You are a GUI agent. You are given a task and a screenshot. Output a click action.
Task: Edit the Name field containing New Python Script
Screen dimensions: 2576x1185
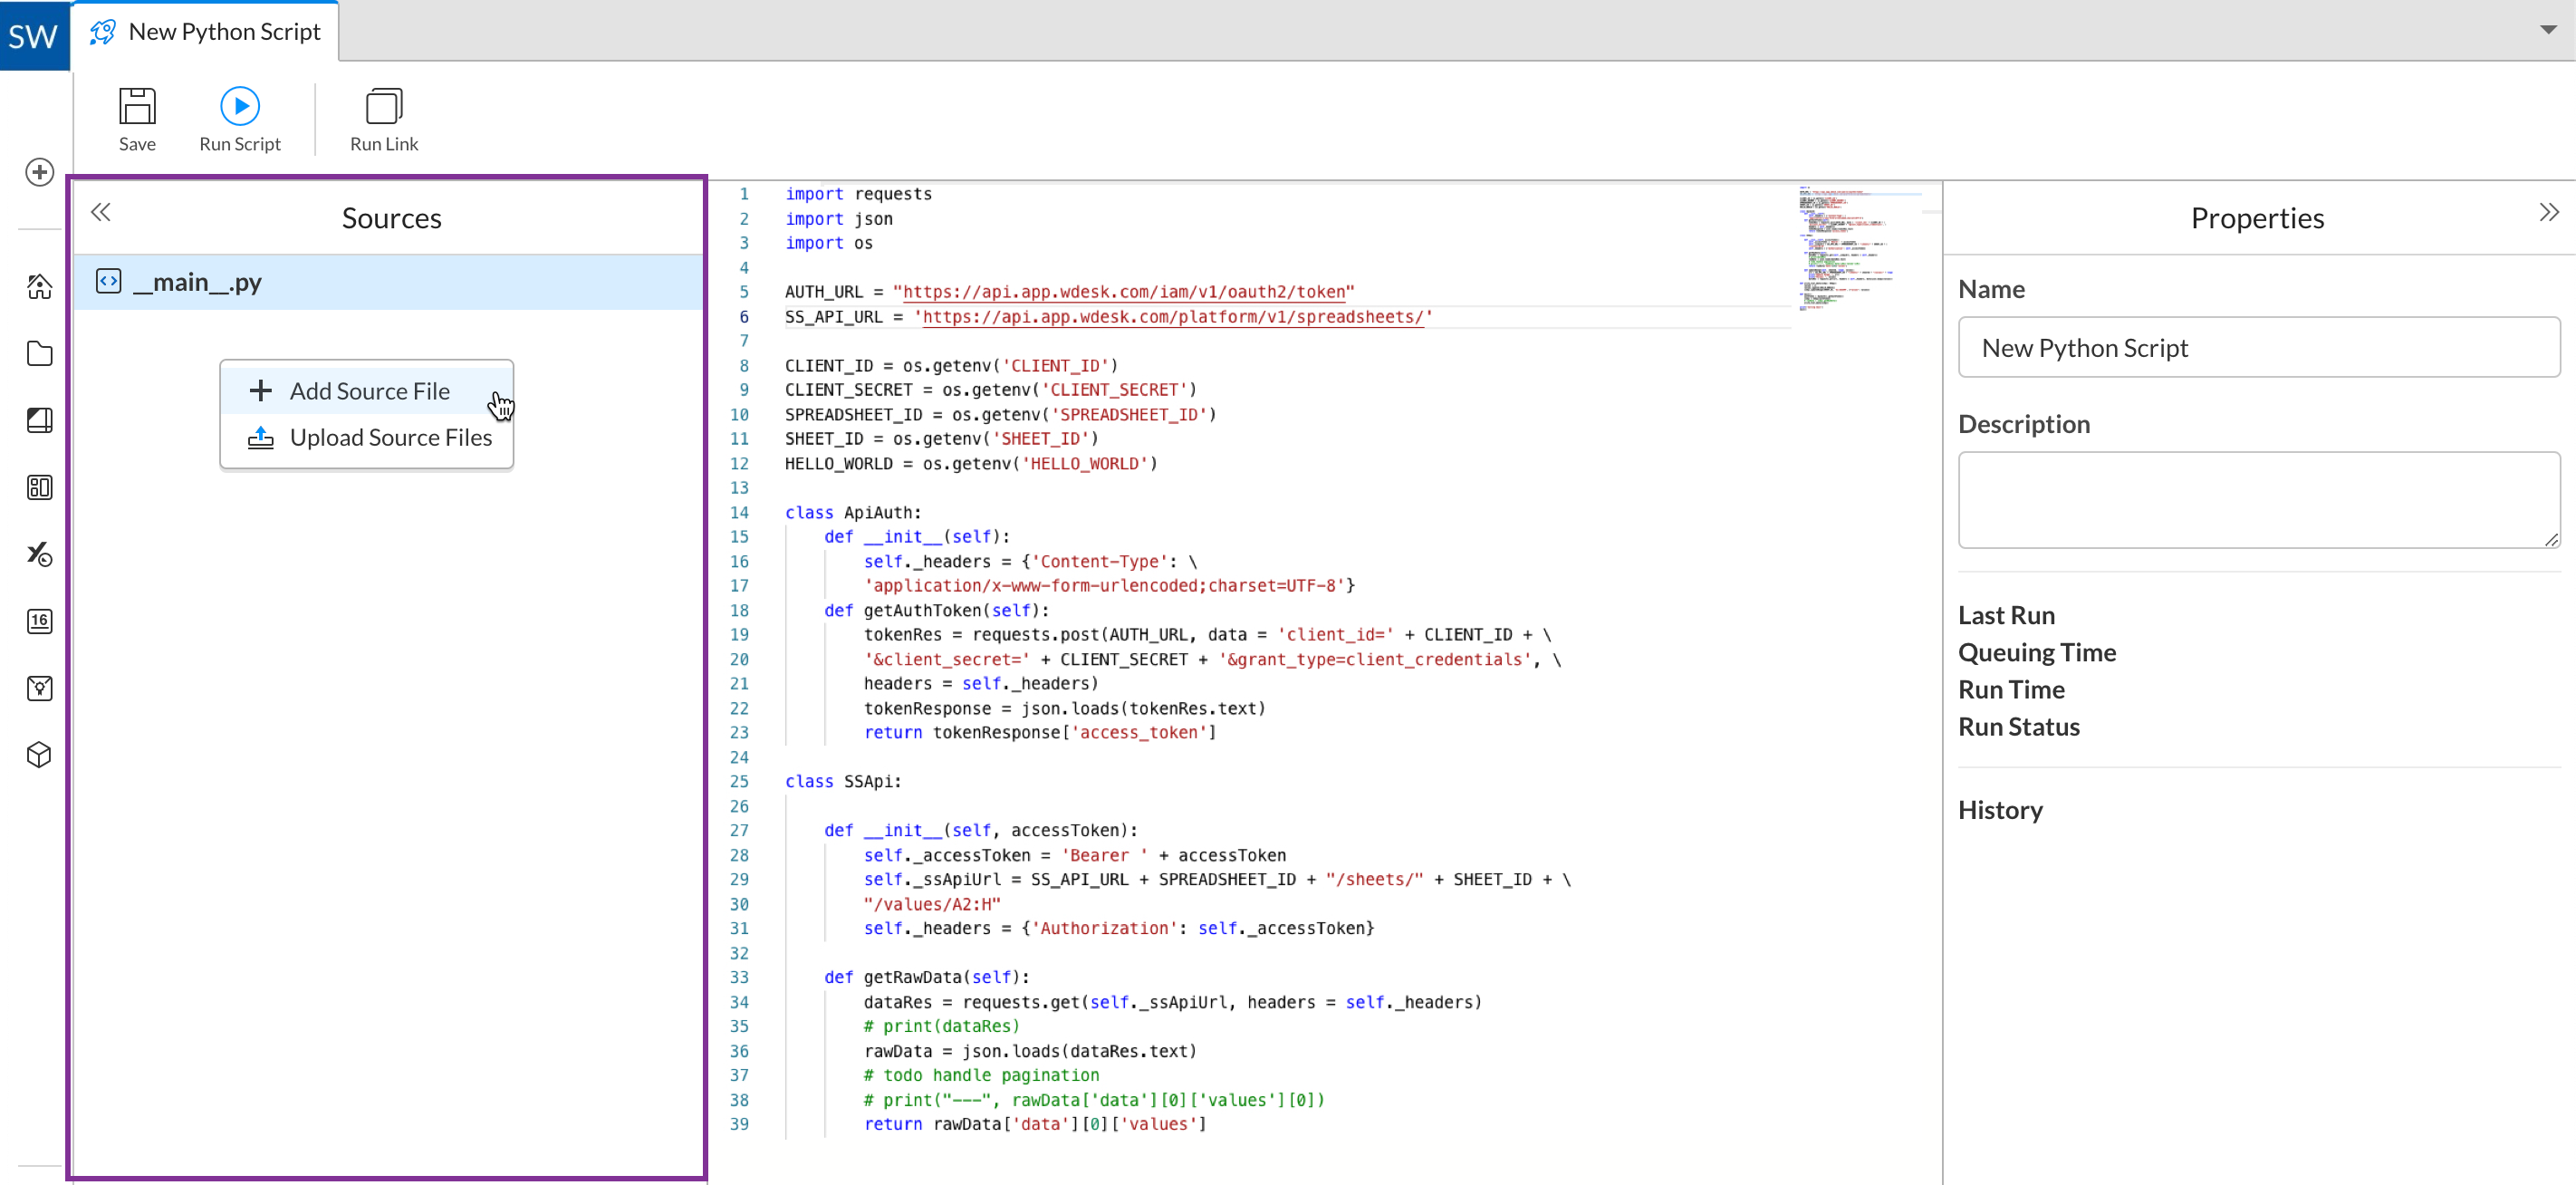2258,347
